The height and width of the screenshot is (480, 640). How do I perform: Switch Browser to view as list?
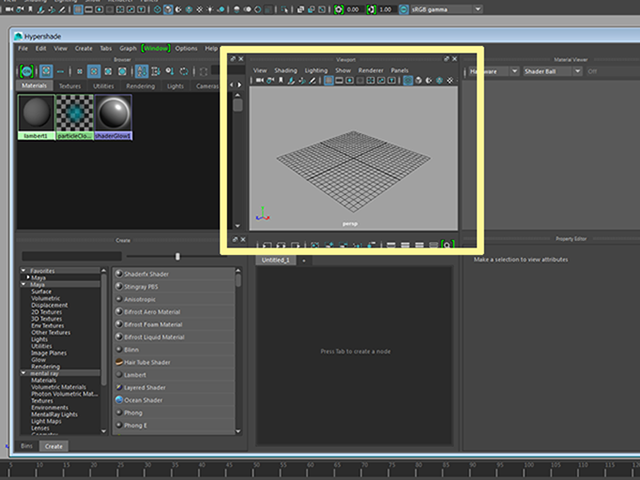tap(60, 71)
